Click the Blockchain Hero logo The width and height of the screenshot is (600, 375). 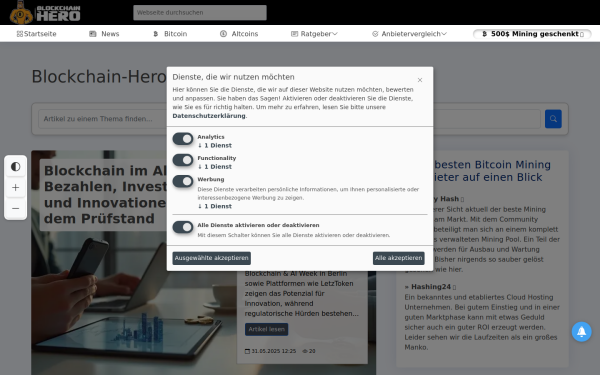tap(45, 12)
